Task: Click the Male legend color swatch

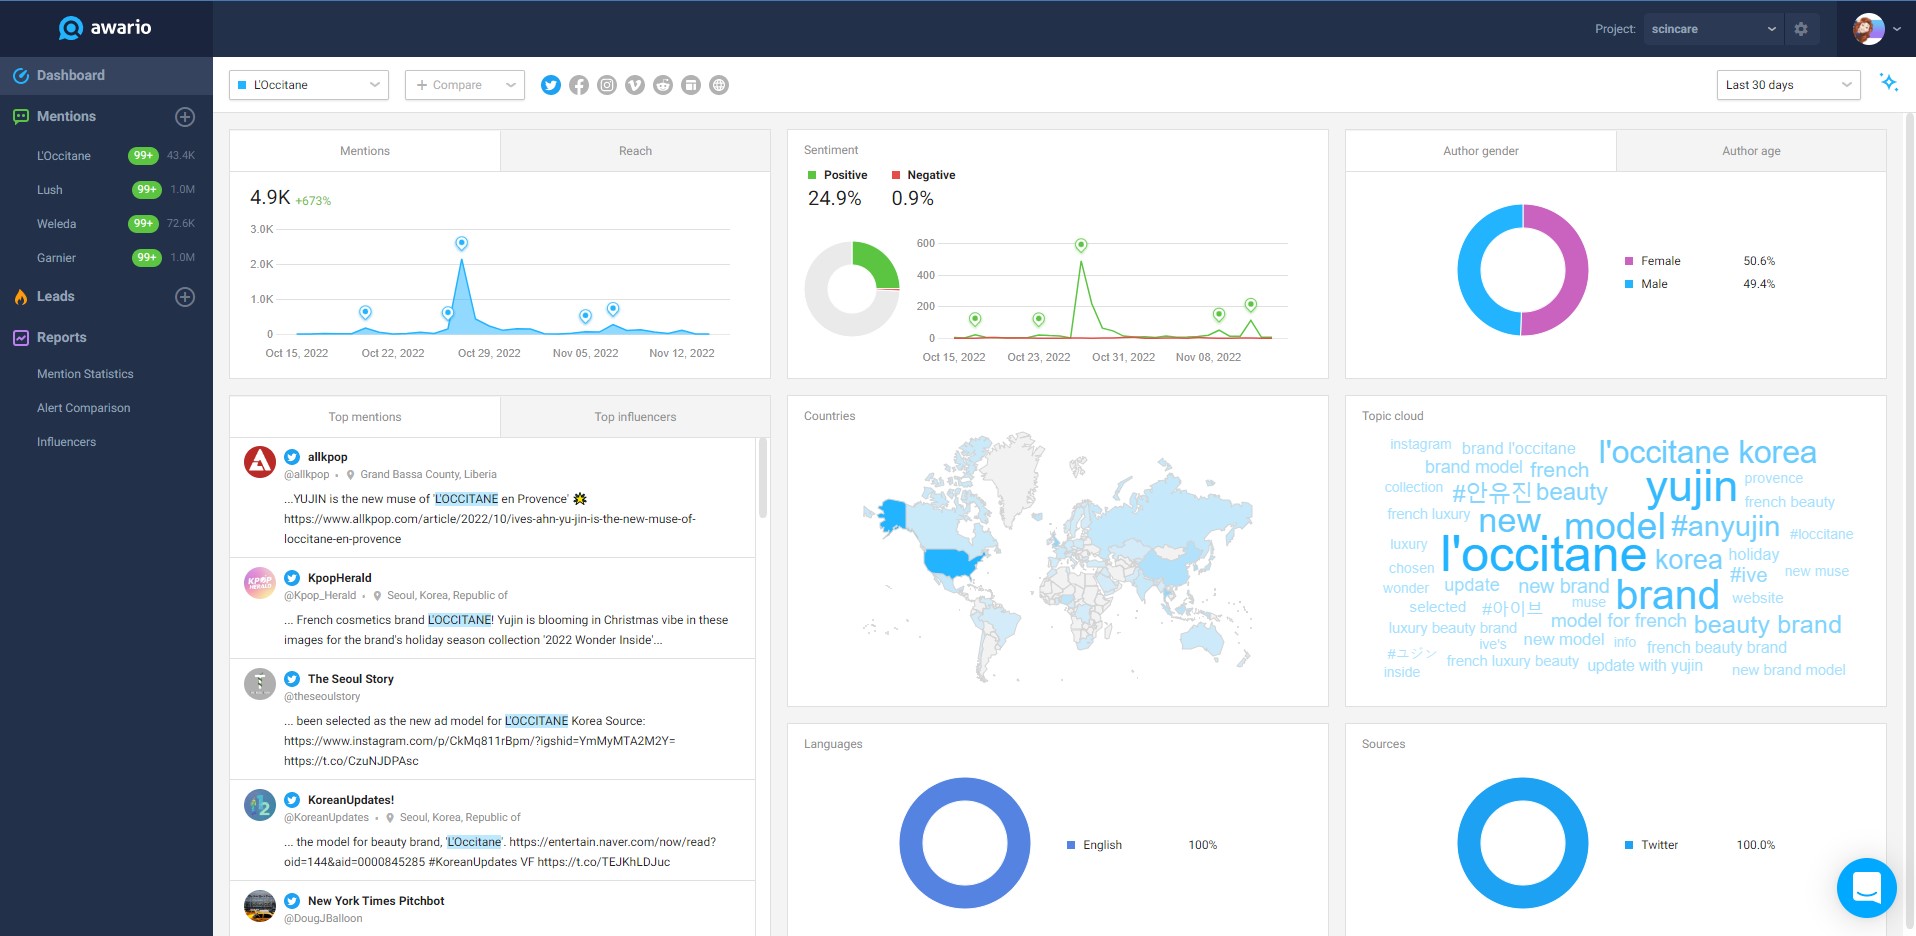Action: pyautogui.click(x=1629, y=284)
